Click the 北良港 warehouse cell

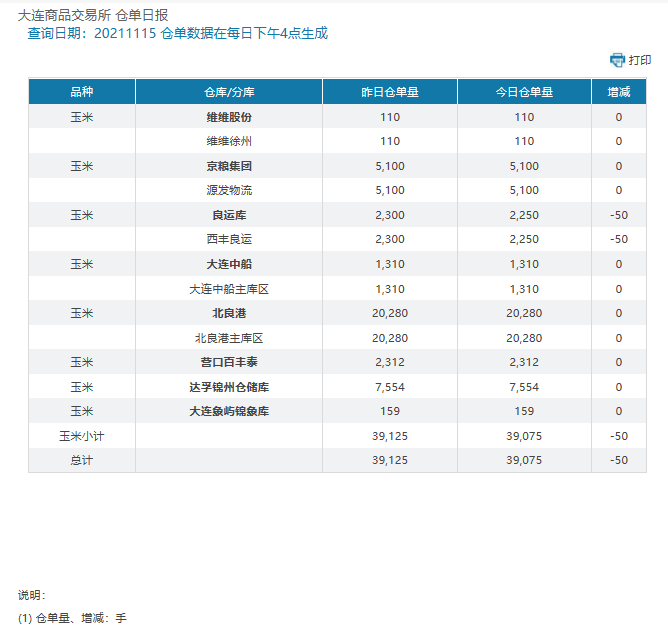229,313
